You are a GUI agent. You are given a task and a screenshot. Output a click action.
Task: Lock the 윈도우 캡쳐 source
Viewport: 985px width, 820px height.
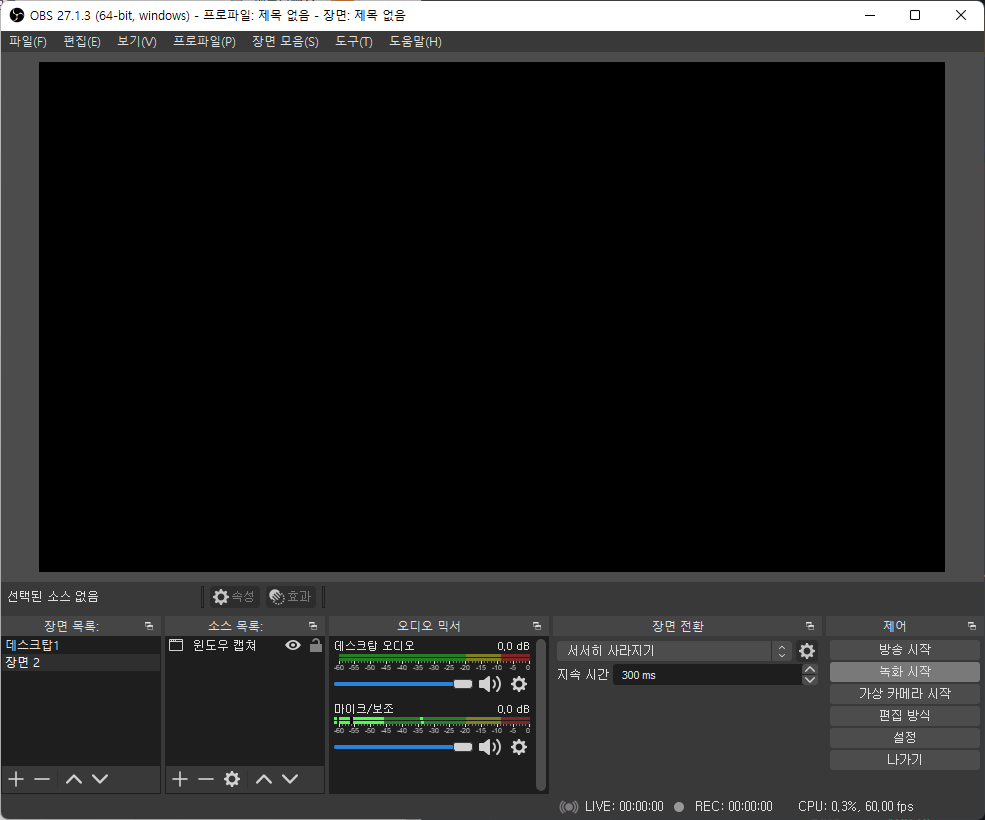pyautogui.click(x=313, y=645)
